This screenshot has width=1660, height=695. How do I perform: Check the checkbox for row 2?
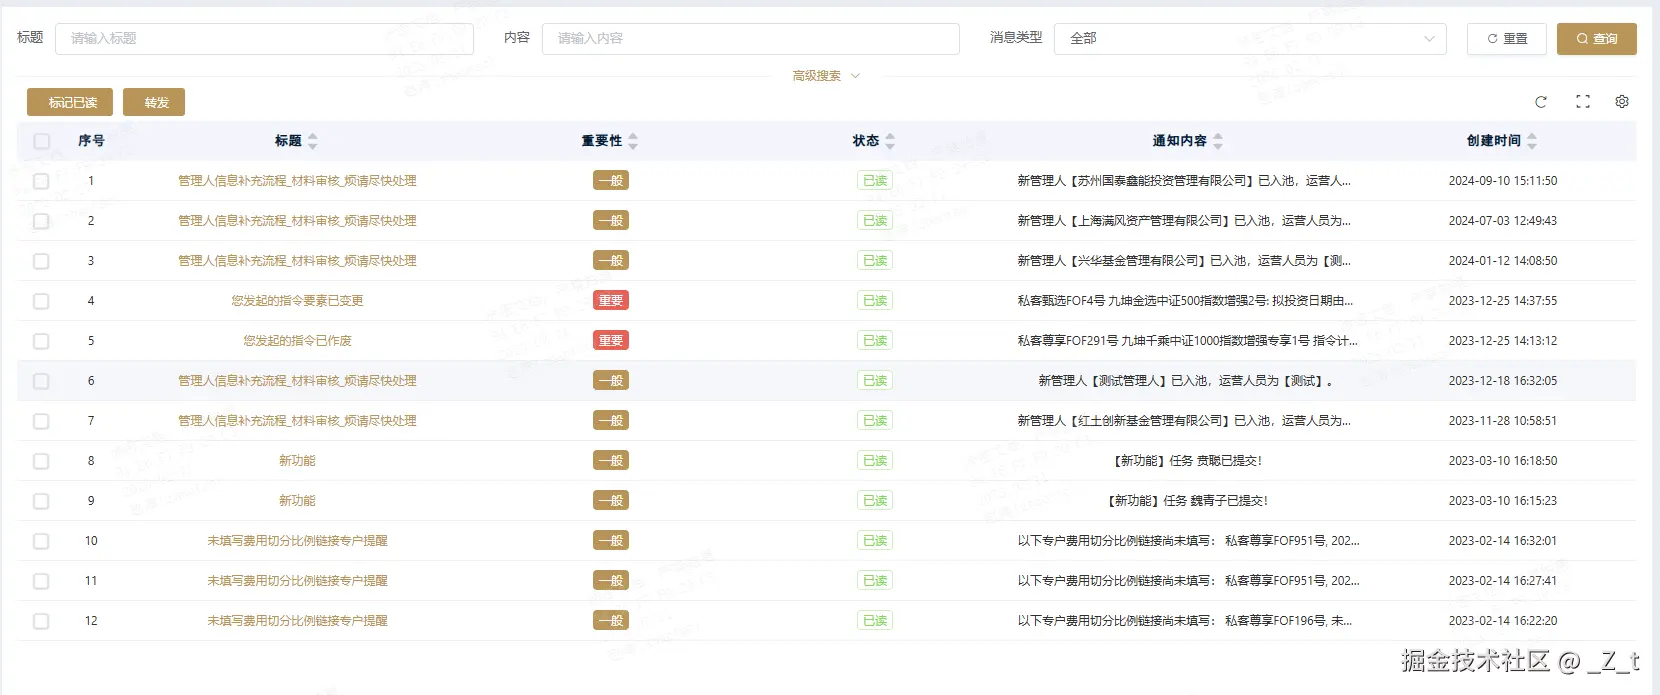coord(41,221)
